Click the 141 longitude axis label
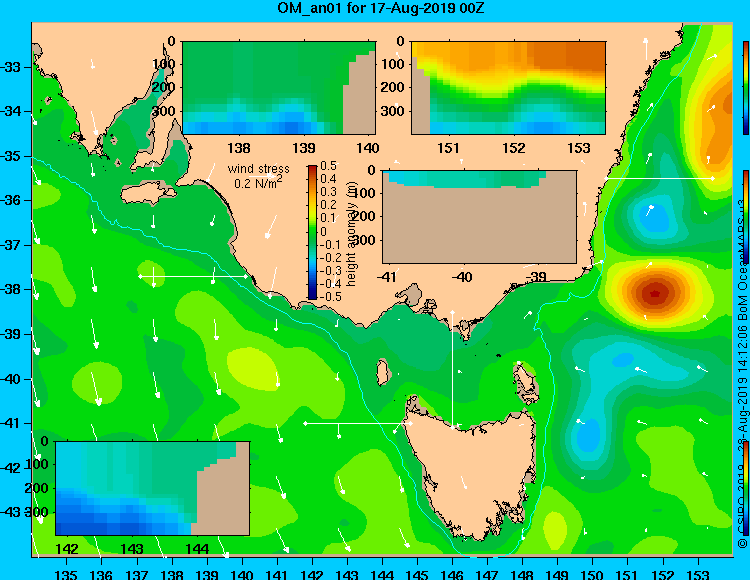 tap(276, 574)
